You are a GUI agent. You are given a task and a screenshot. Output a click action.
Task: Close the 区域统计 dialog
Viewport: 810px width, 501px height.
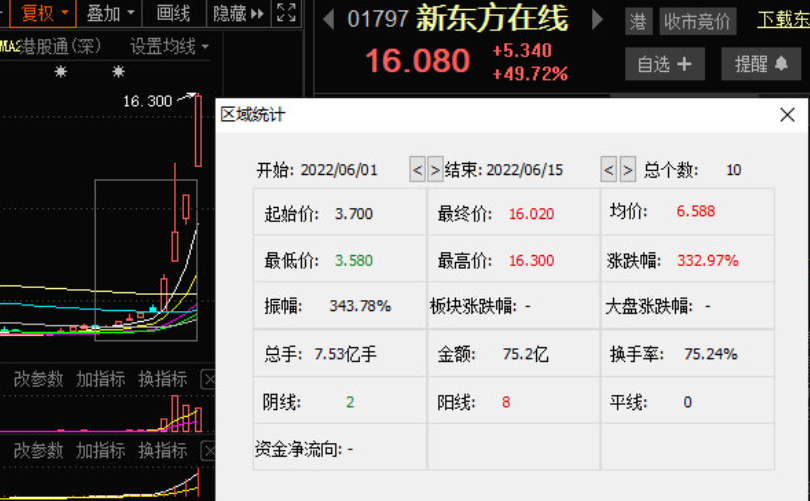787,115
